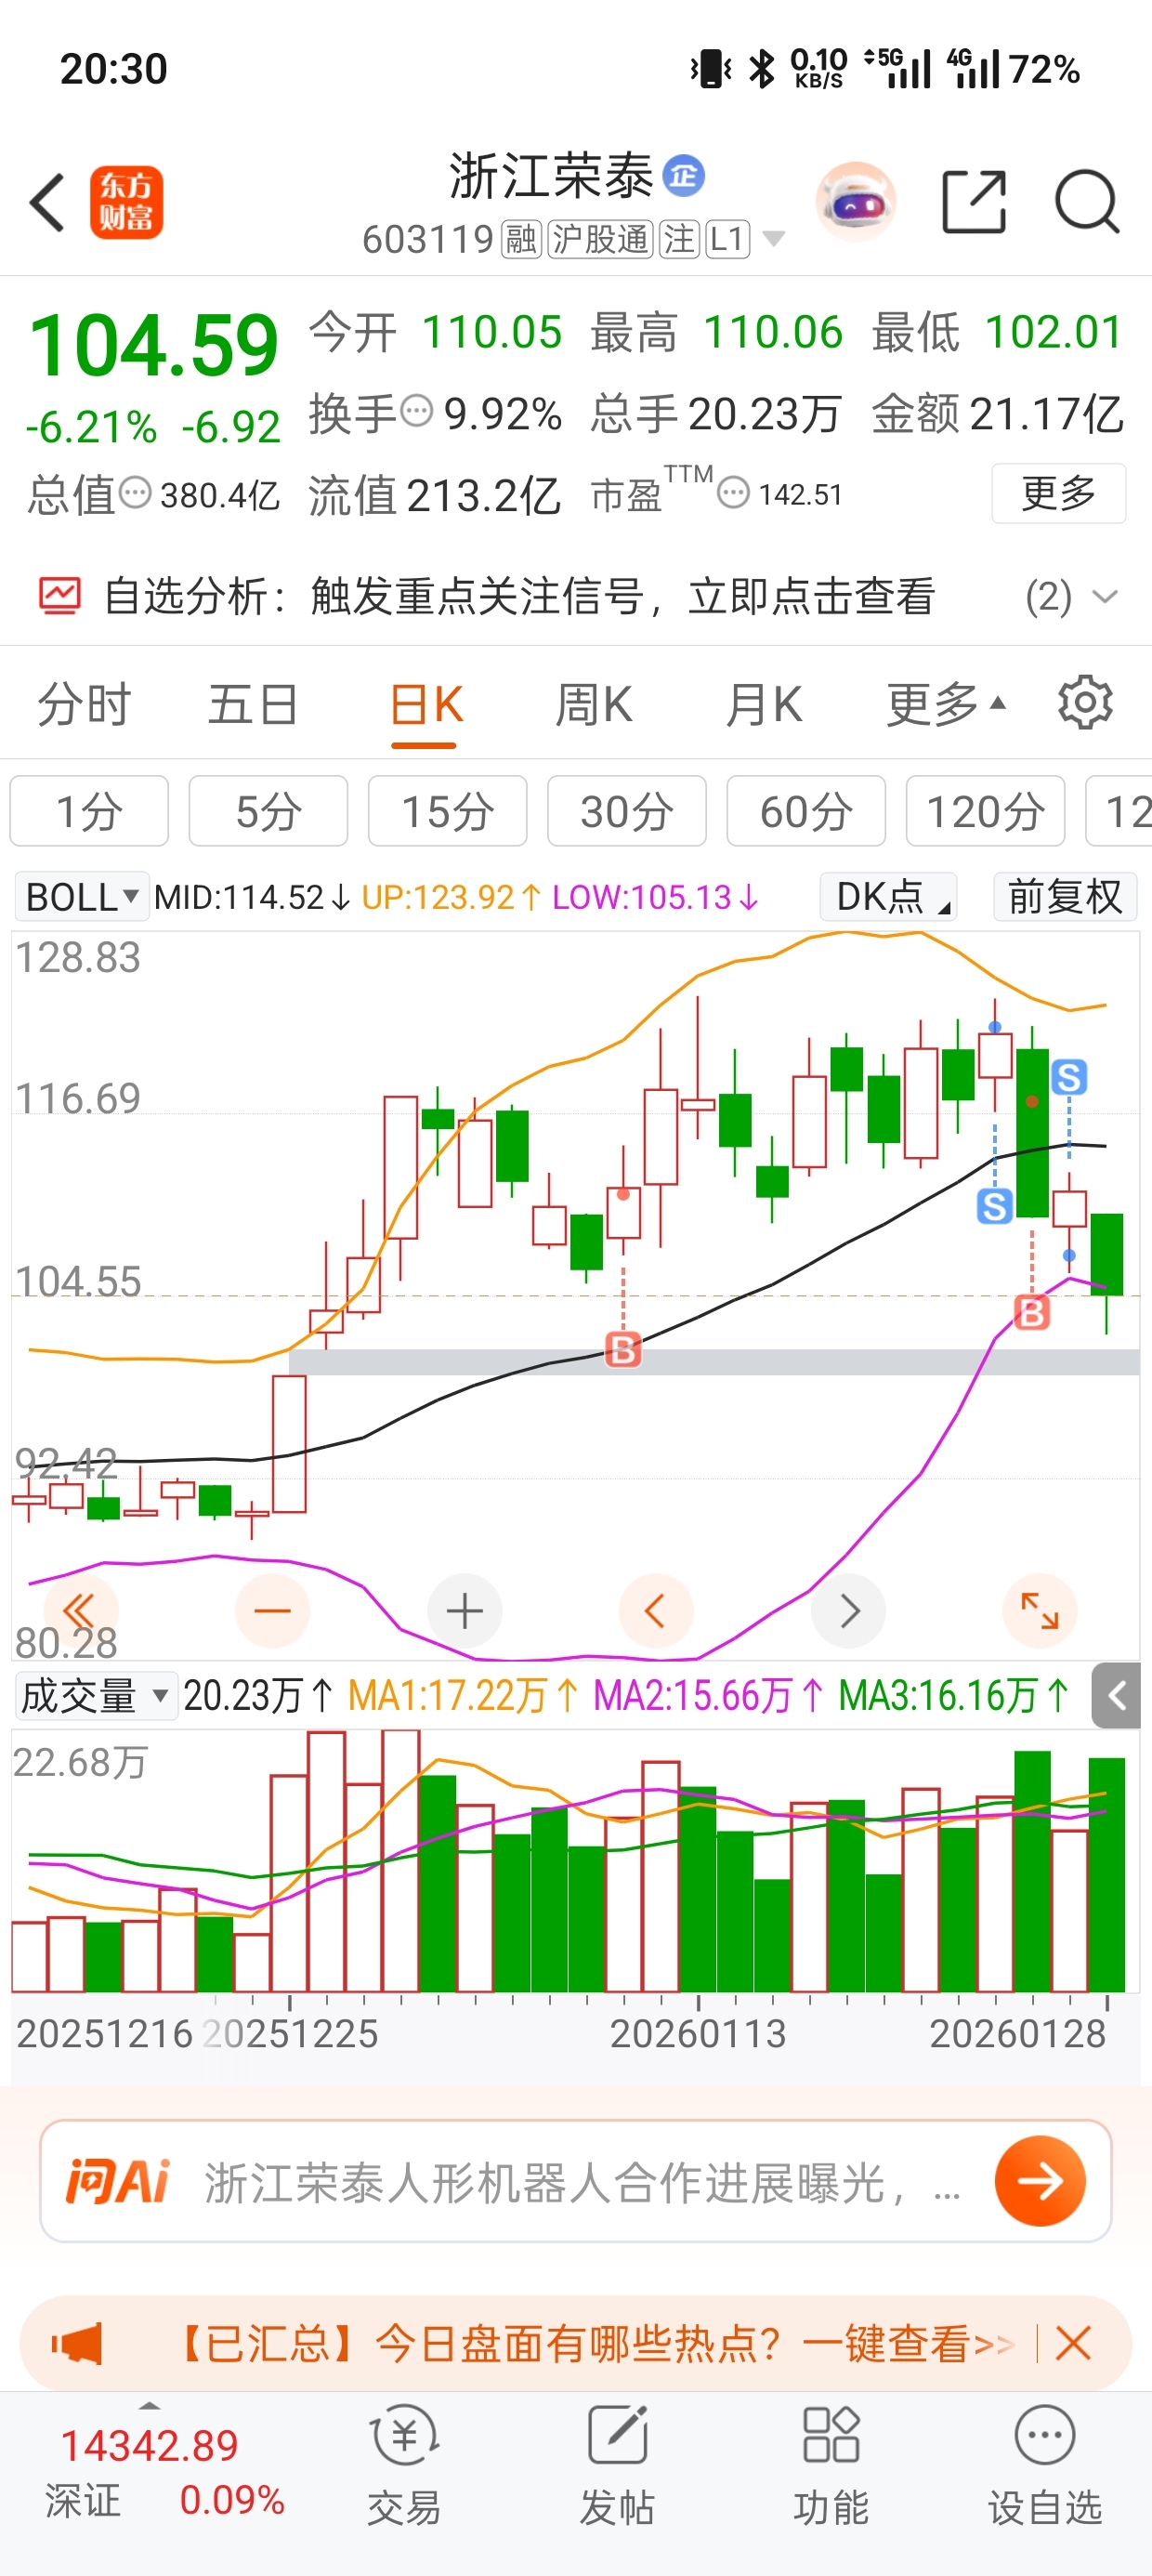Viewport: 1152px width, 2576px height.
Task: Tap the leftmost red B buy marker
Action: point(623,1350)
